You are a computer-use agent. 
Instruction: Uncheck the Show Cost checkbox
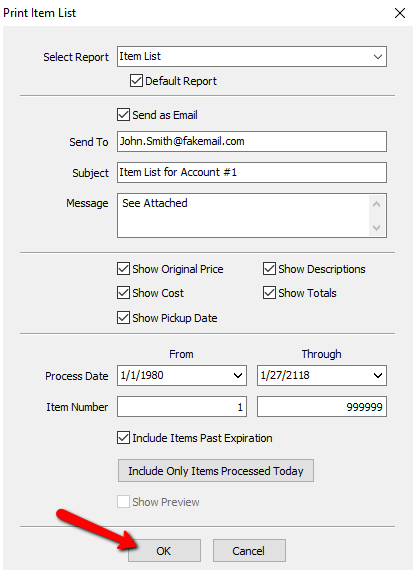[123, 293]
